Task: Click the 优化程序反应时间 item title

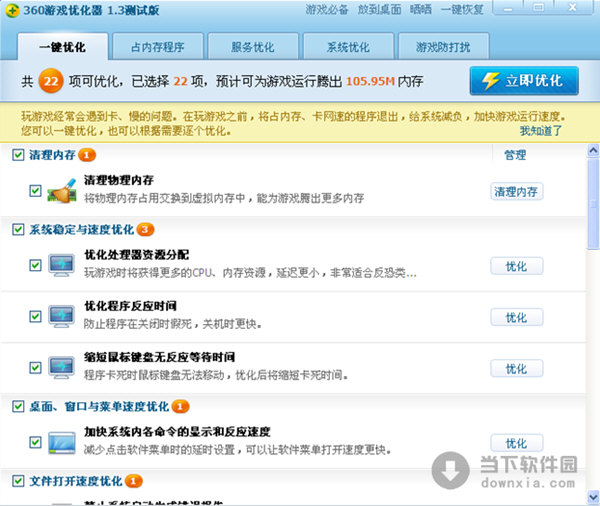Action: [130, 306]
